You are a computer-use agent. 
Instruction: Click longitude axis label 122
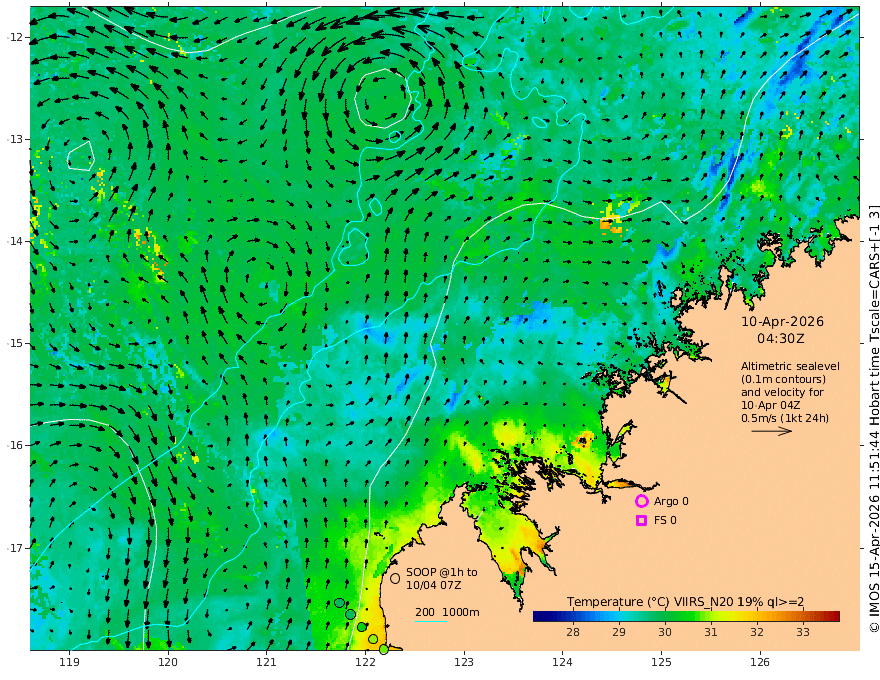click(x=365, y=663)
